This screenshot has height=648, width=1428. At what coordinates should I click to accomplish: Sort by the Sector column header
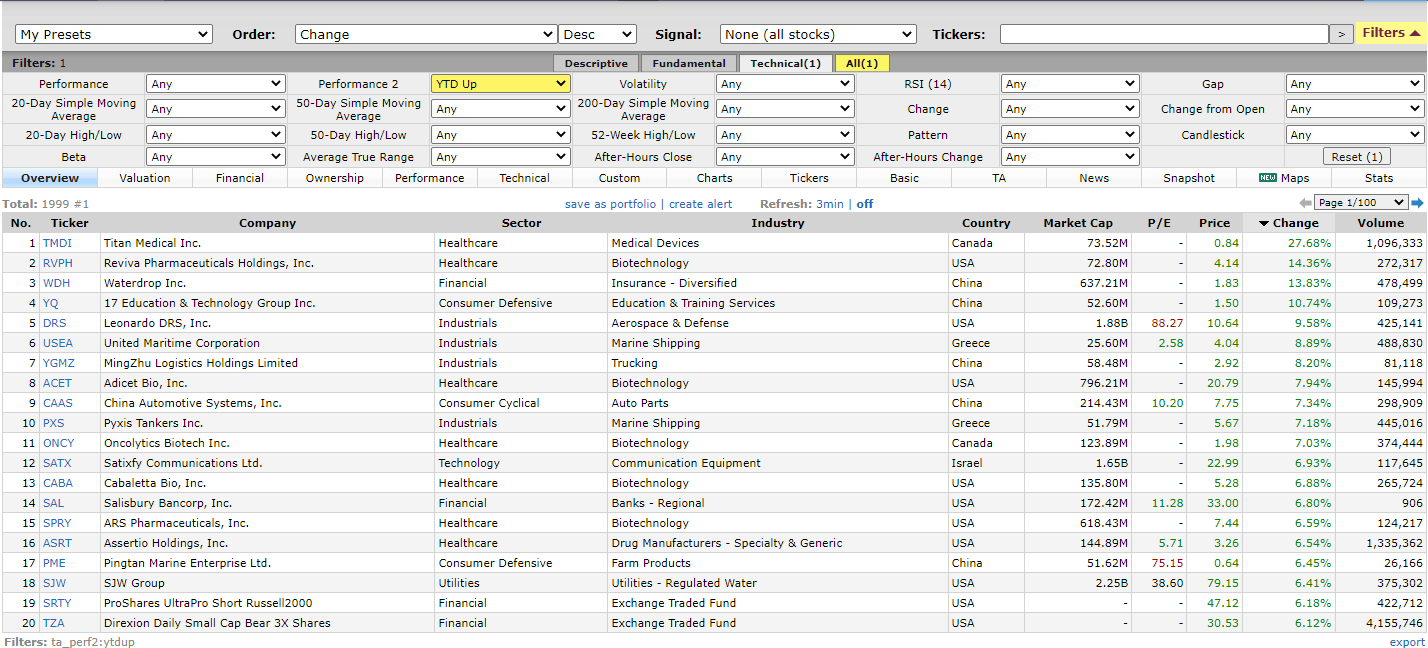tap(521, 223)
